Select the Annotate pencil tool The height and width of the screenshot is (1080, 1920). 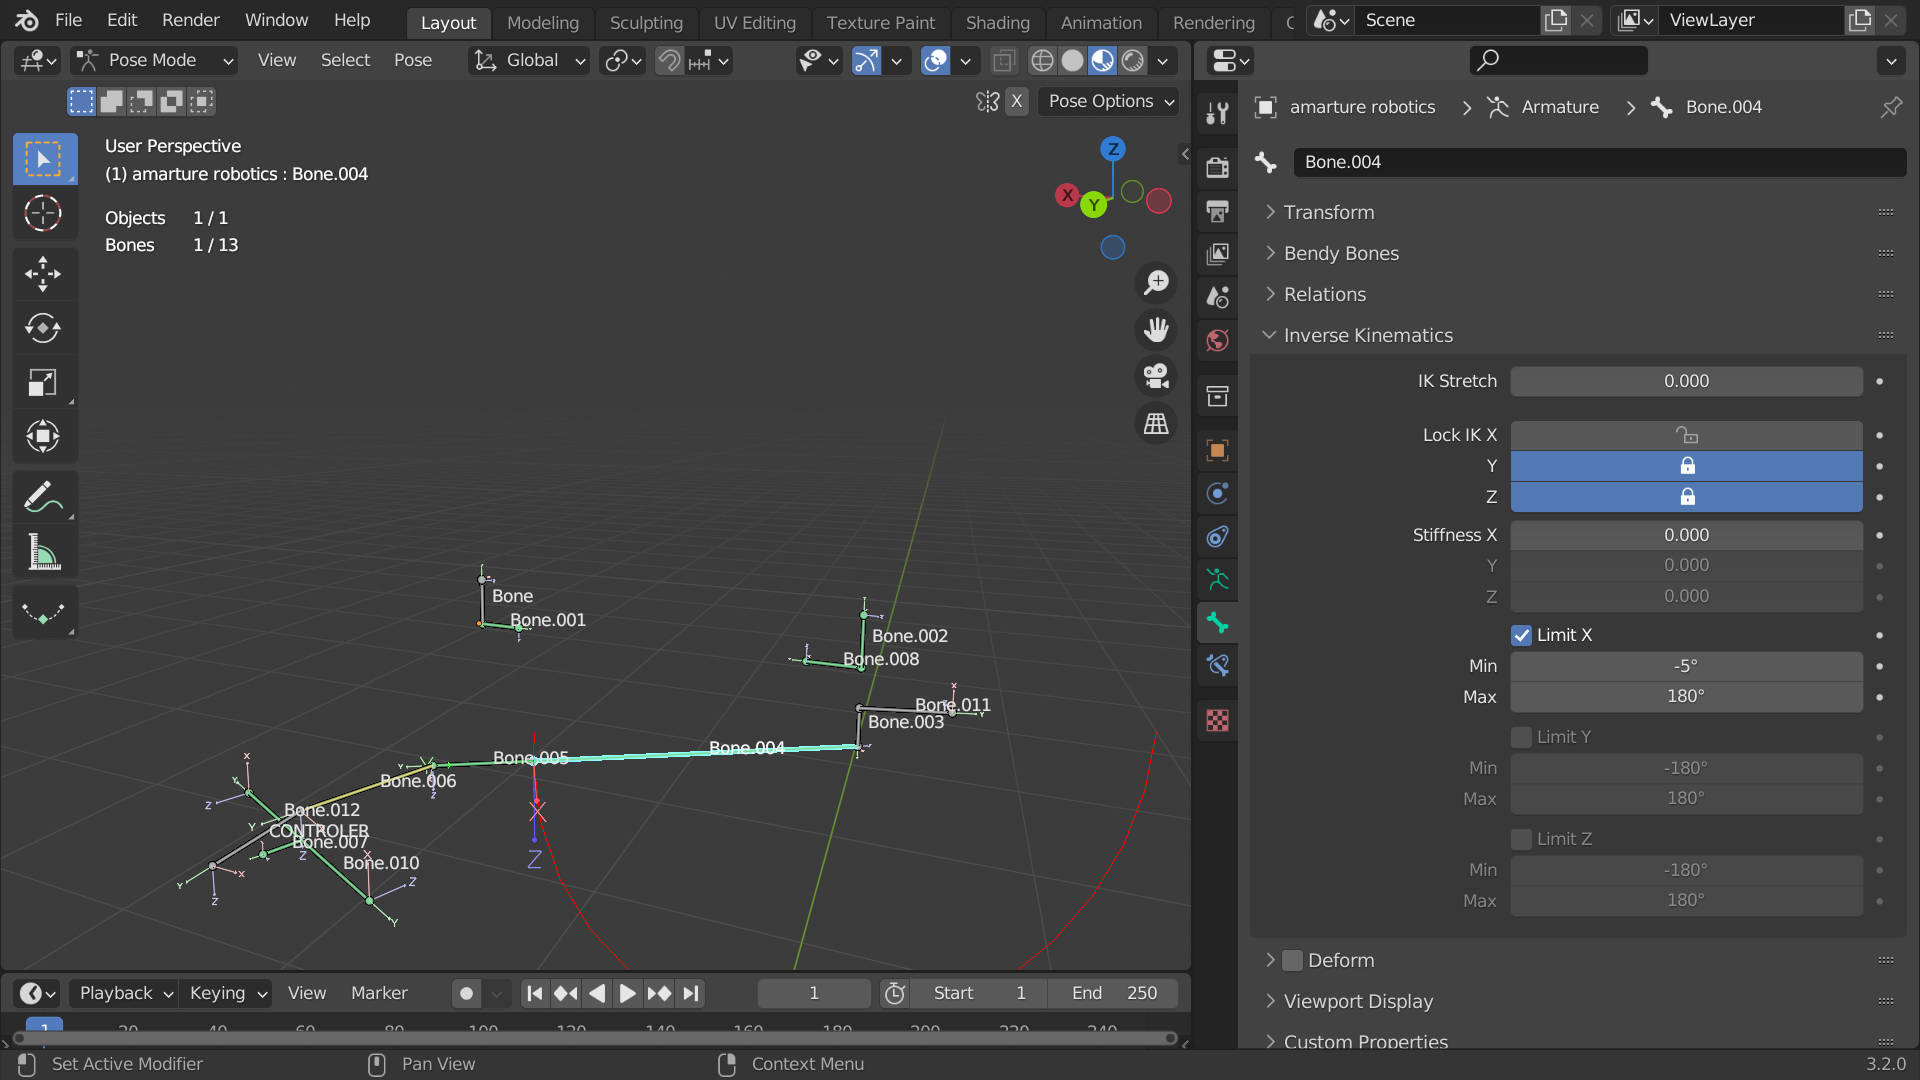point(43,497)
